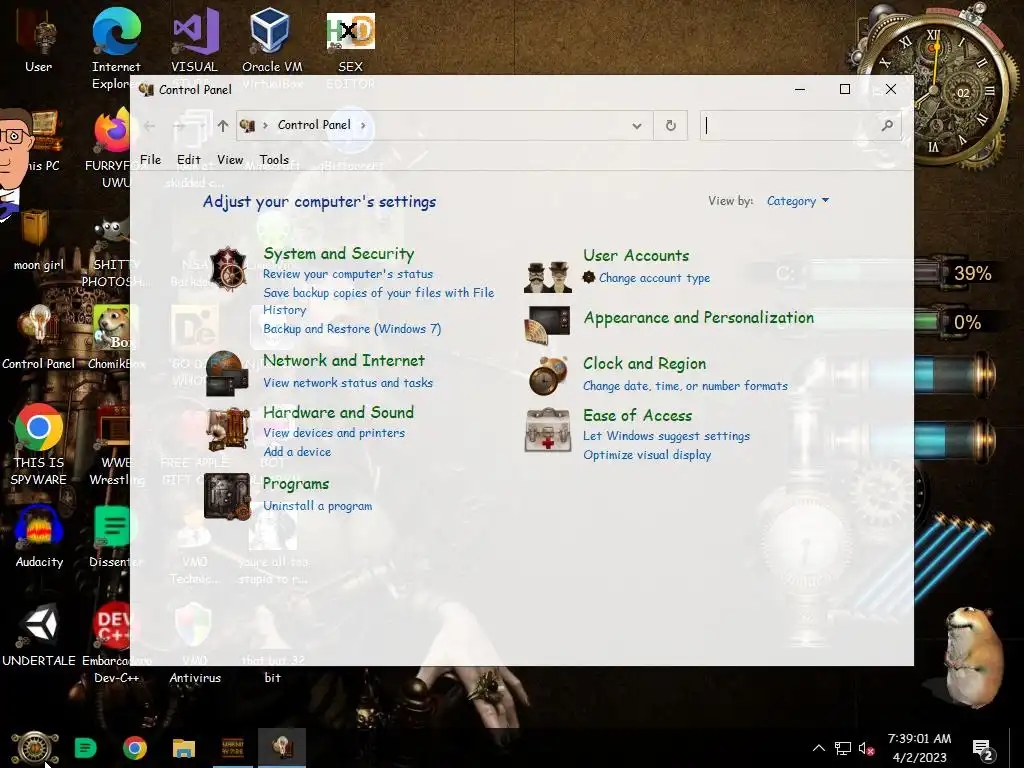
Task: Expand the address bar history dropdown
Action: tap(637, 125)
